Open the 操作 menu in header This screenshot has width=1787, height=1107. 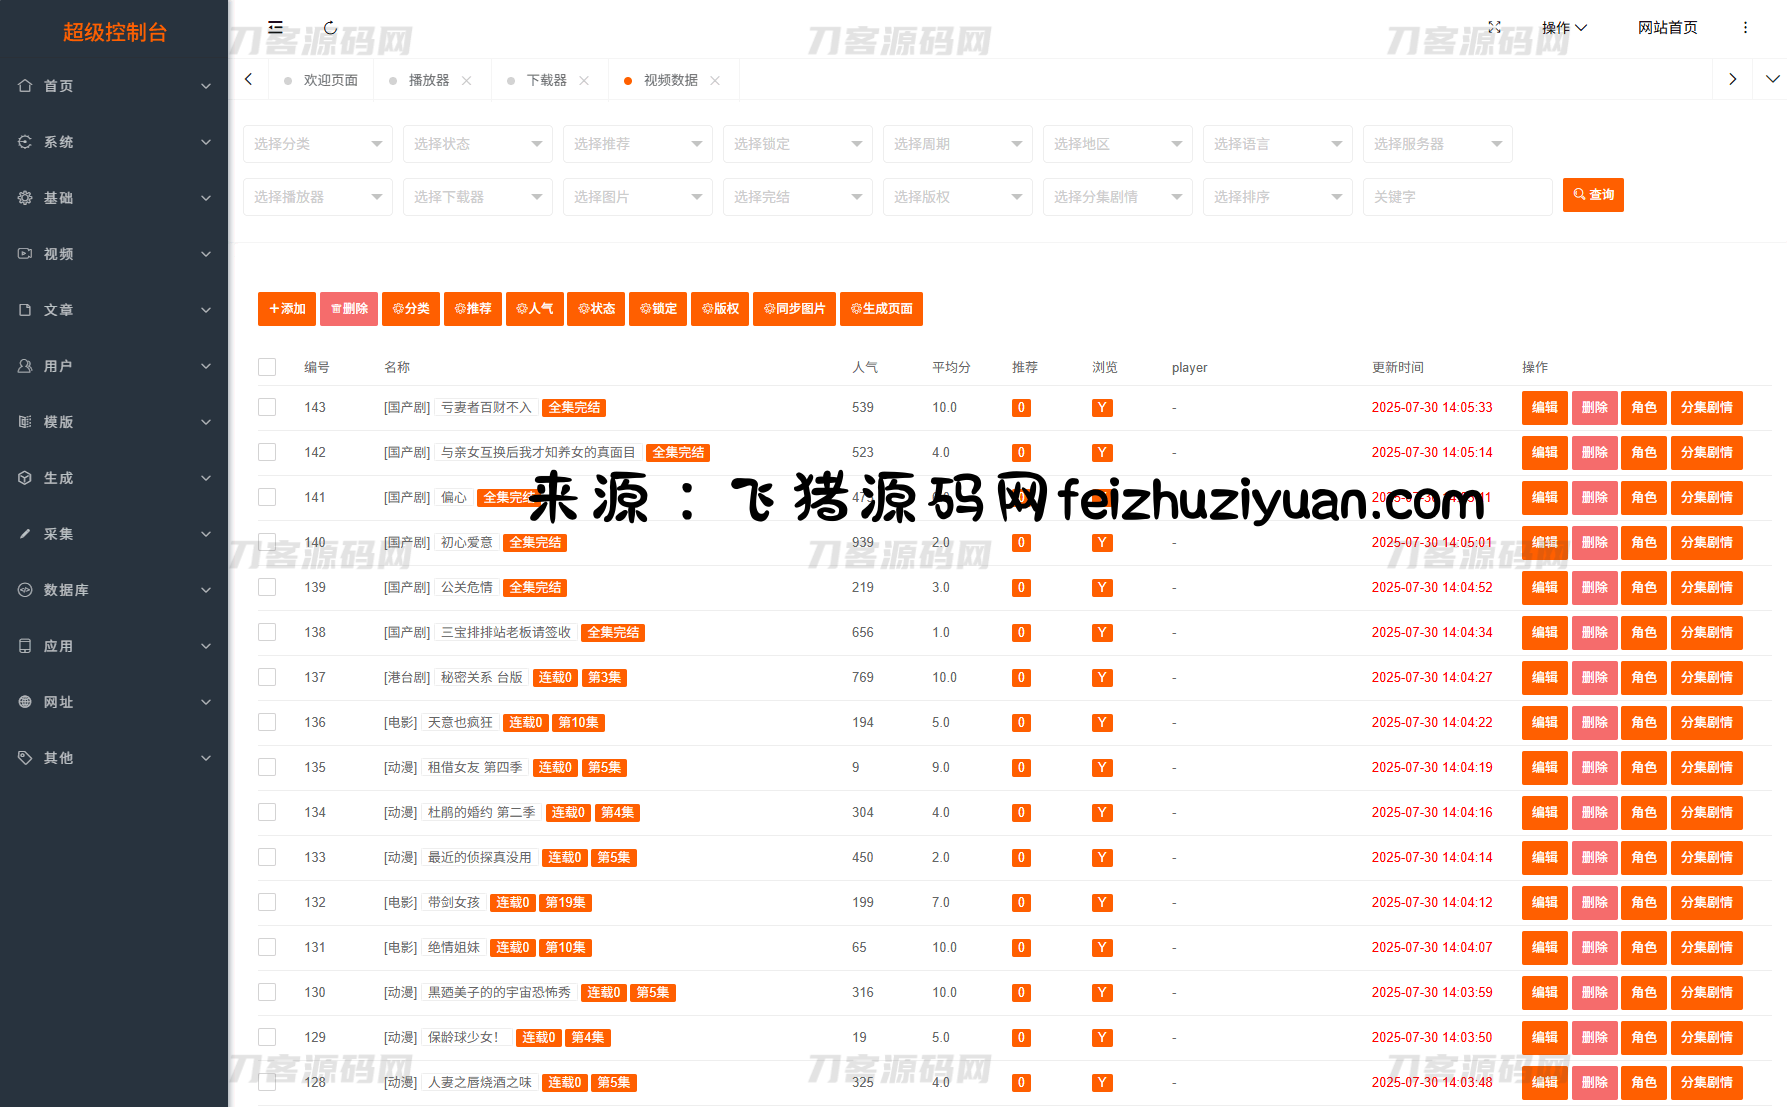point(1563,28)
